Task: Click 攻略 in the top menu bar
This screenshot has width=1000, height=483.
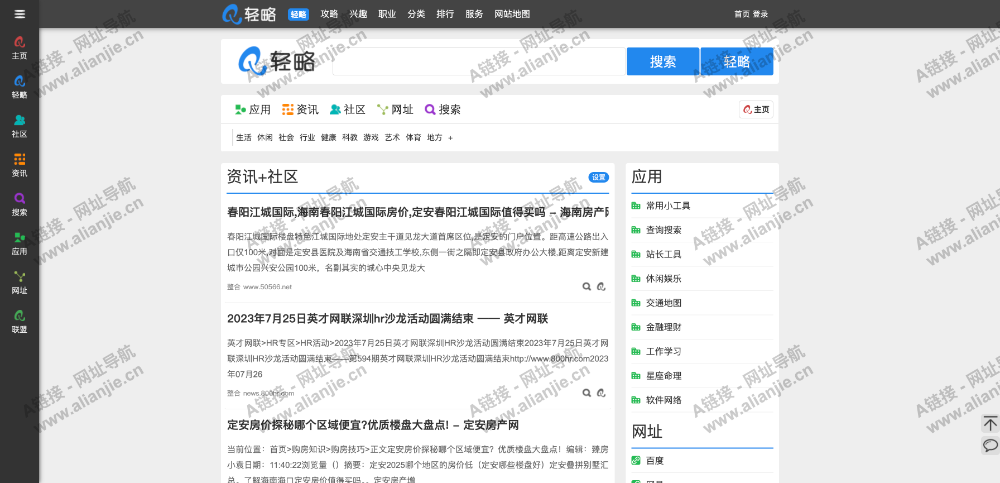Action: point(329,14)
